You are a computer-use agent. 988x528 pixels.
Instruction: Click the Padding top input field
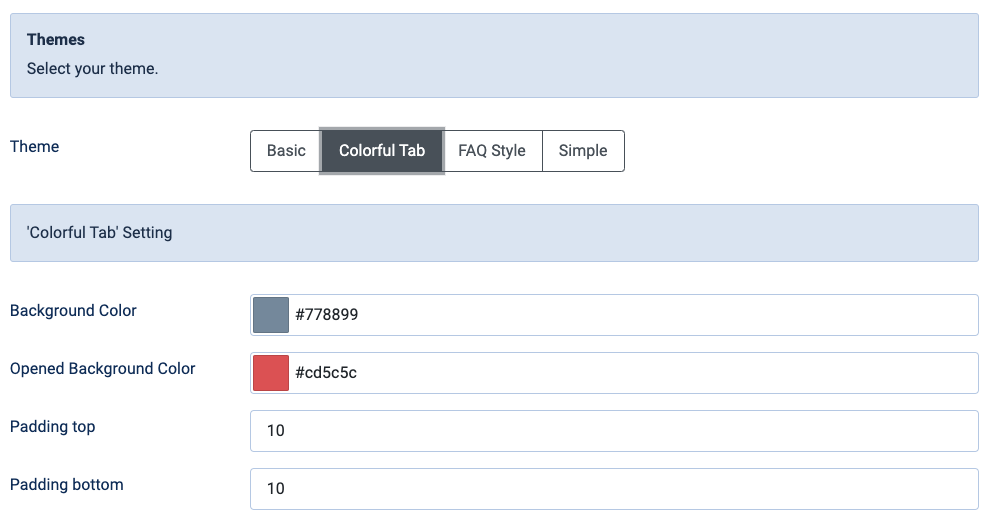[x=613, y=431]
